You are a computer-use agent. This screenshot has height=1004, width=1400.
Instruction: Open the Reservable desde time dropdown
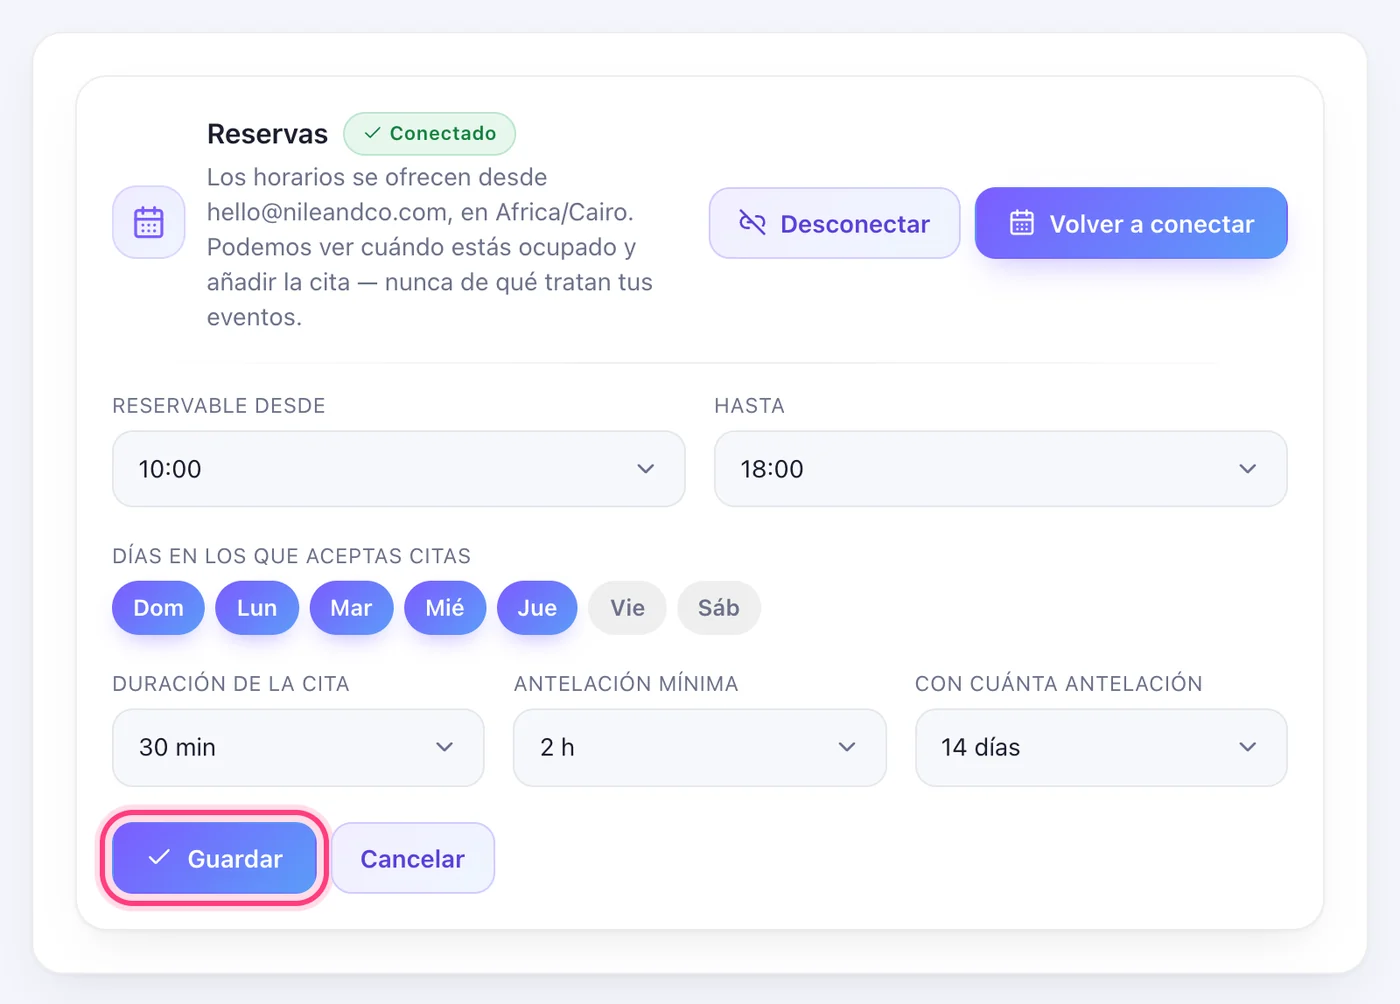coord(399,469)
